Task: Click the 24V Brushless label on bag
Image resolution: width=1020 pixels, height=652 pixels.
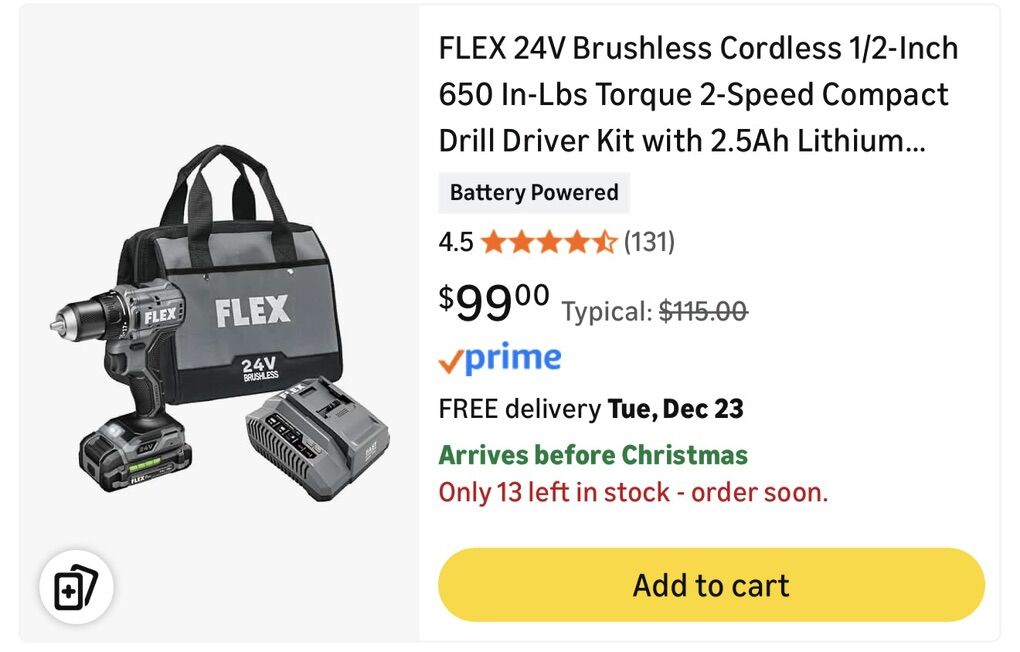Action: (260, 368)
